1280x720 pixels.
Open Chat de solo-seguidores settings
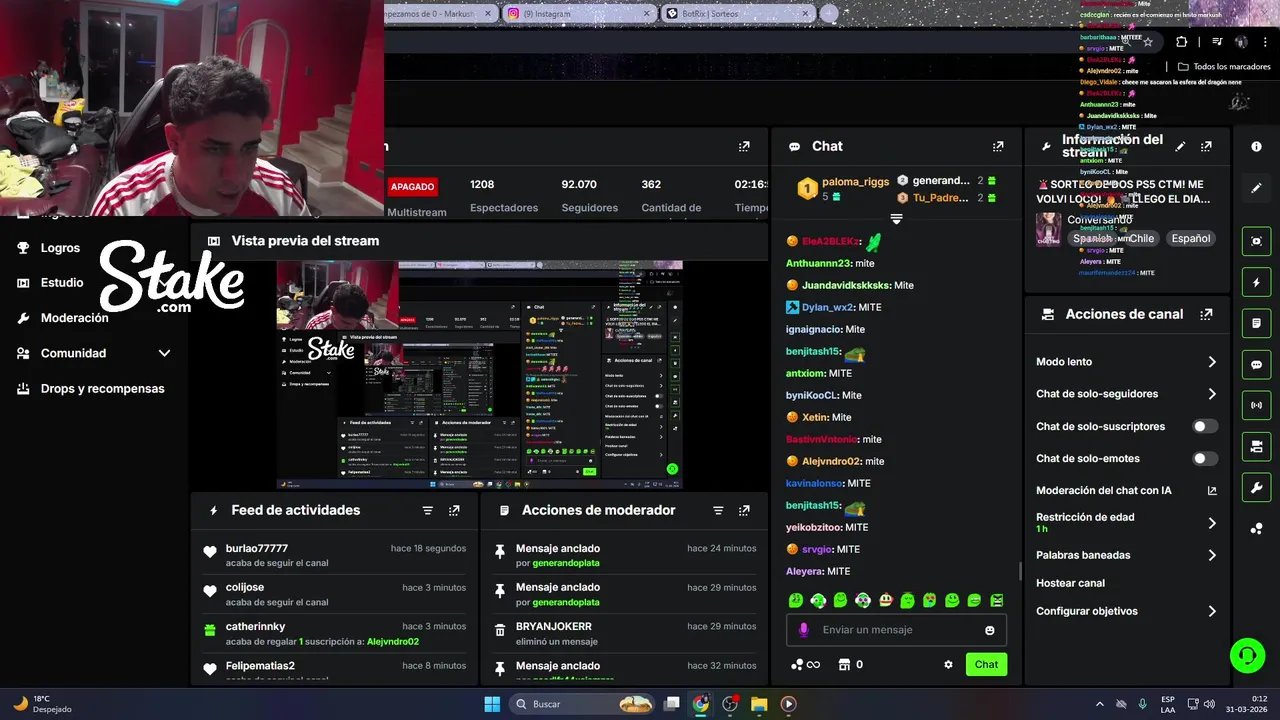click(x=1126, y=394)
